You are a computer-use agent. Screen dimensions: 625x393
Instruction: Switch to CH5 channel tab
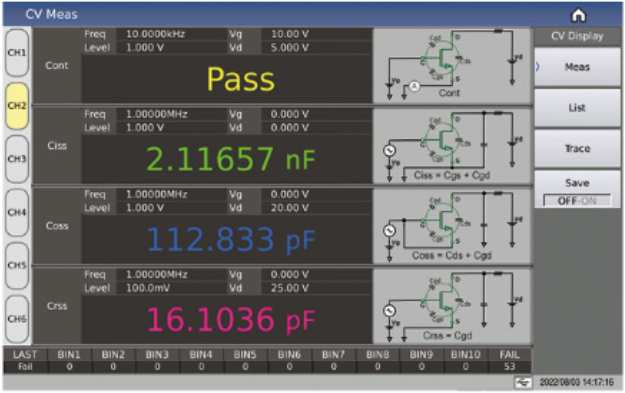17,265
